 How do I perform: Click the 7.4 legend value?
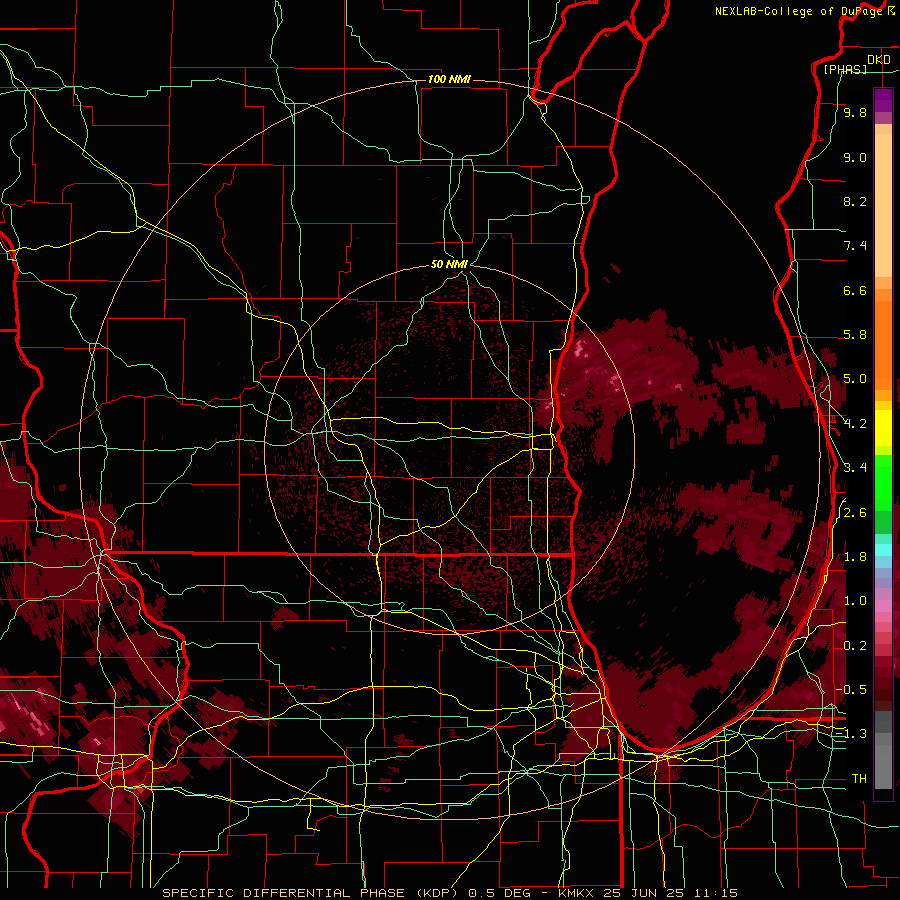[x=855, y=246]
